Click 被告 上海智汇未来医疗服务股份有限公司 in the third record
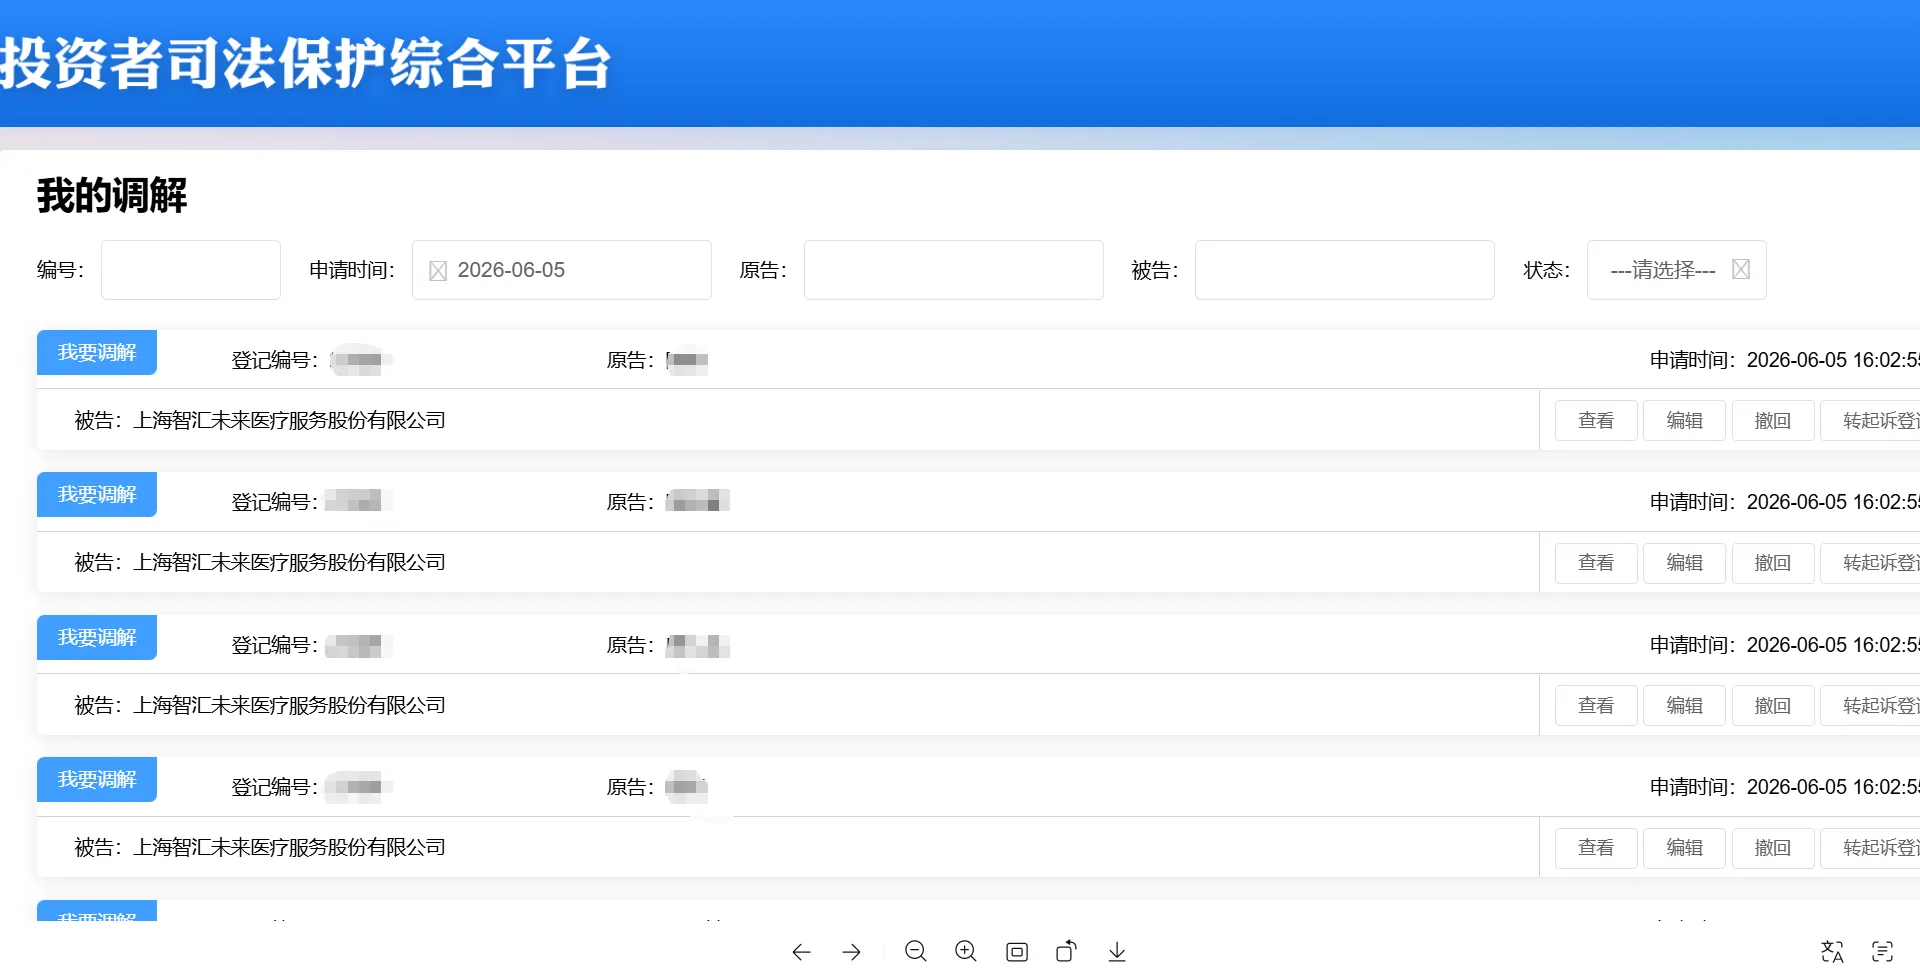This screenshot has width=1920, height=980. click(260, 706)
